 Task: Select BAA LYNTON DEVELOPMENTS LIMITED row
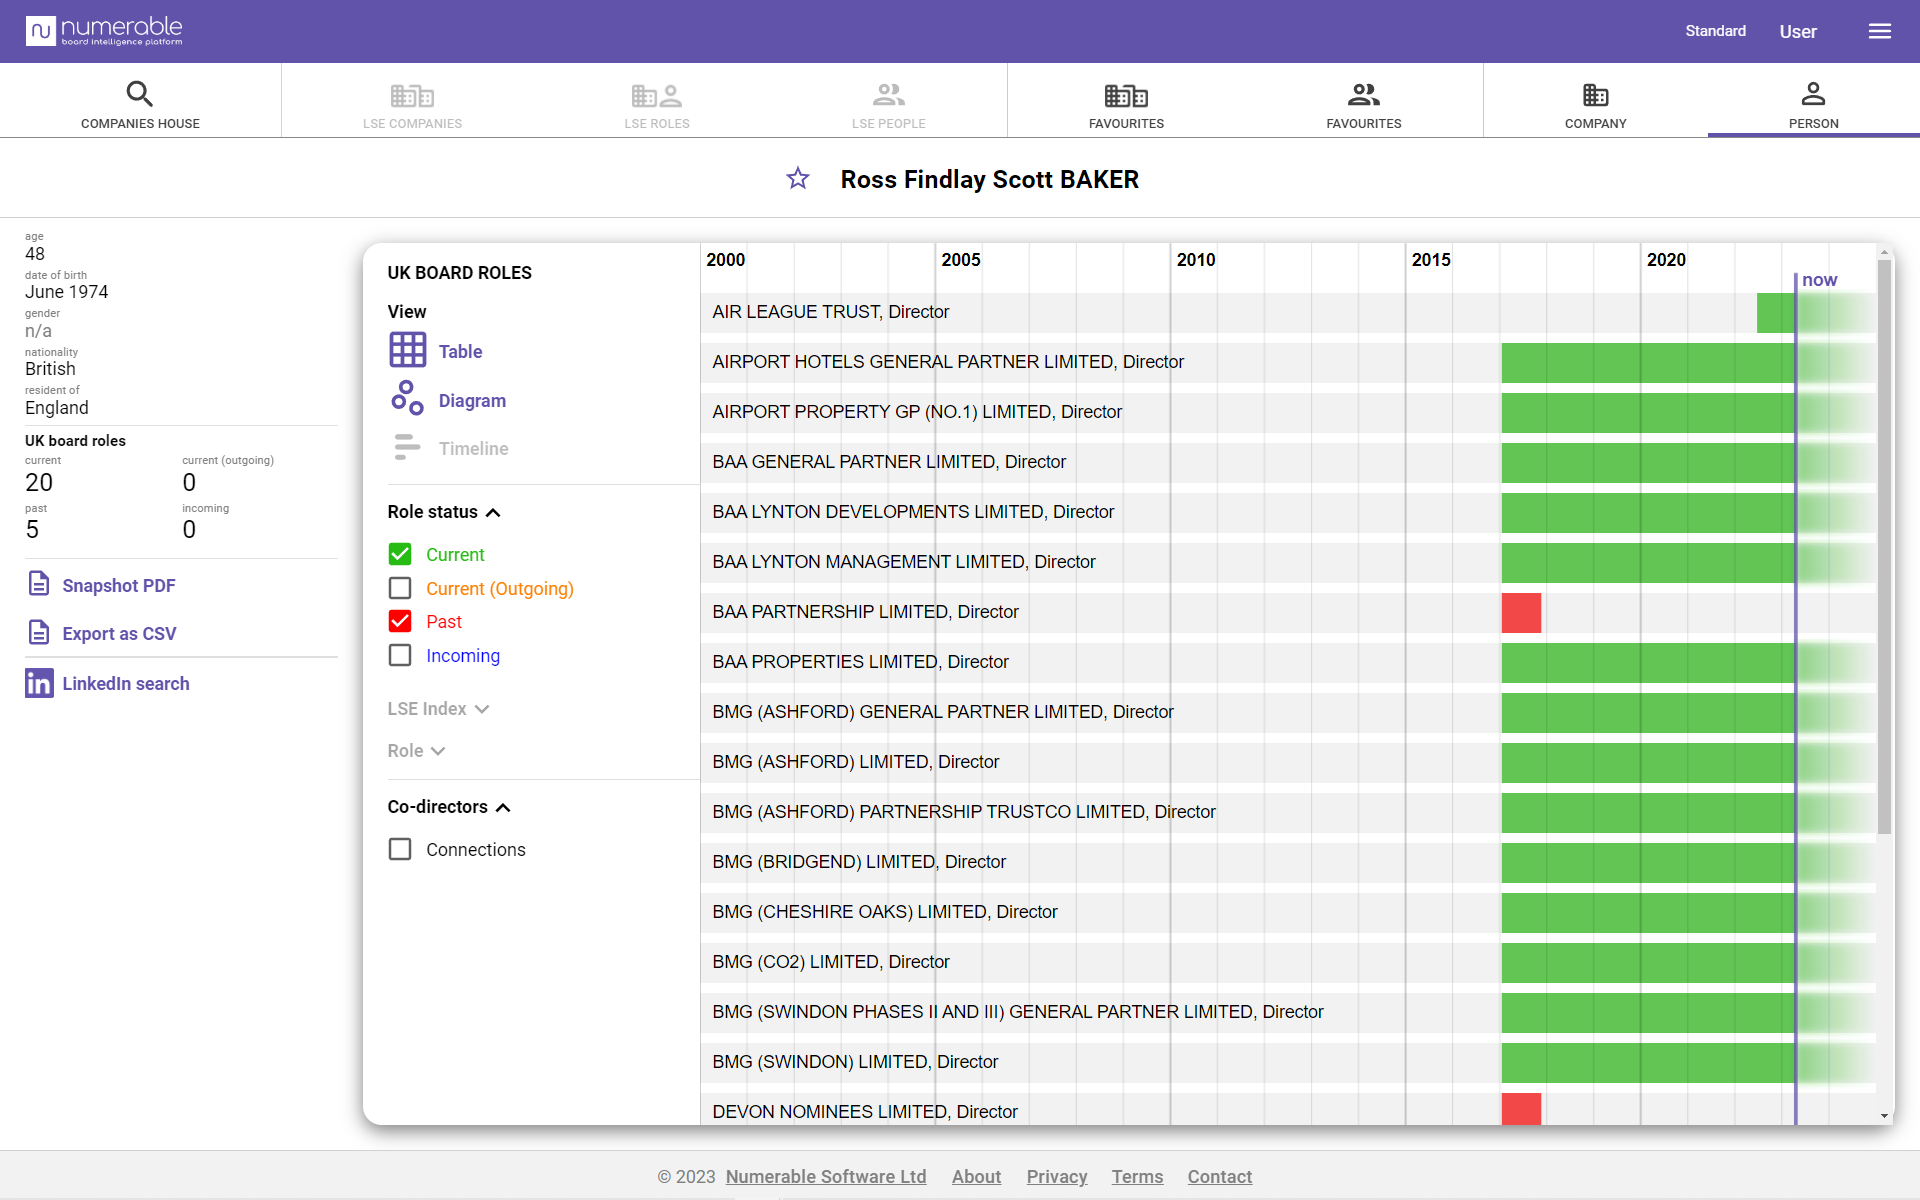[1288, 513]
